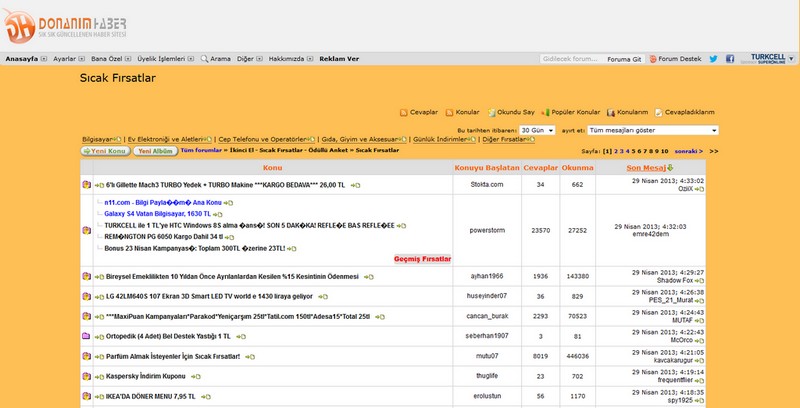Click go-to-last-post icon beside Shadow Fox
800x408 pixels.
pyautogui.click(x=699, y=281)
